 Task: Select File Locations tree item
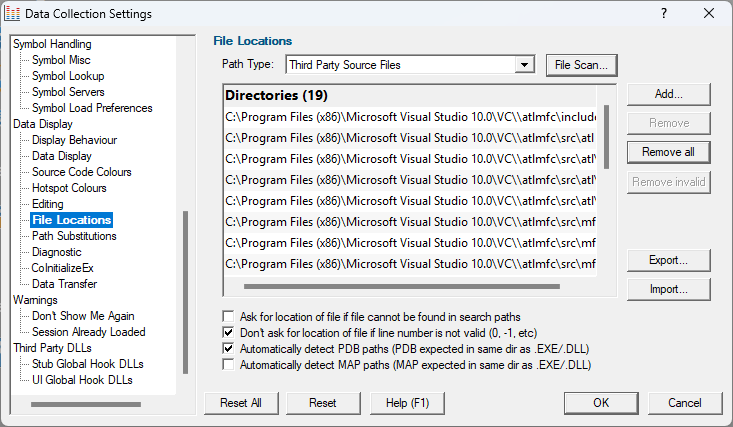[x=72, y=220]
